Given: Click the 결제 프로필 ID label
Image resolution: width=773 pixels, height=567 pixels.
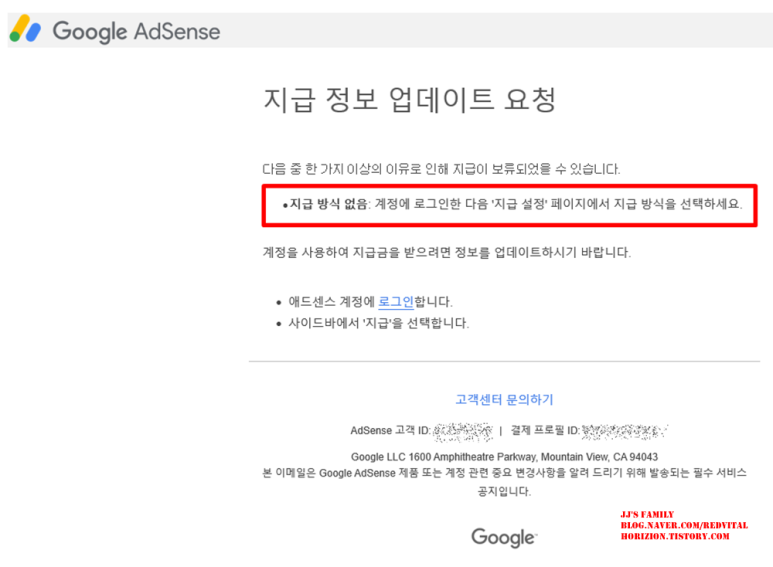Looking at the screenshot, I should coord(545,430).
